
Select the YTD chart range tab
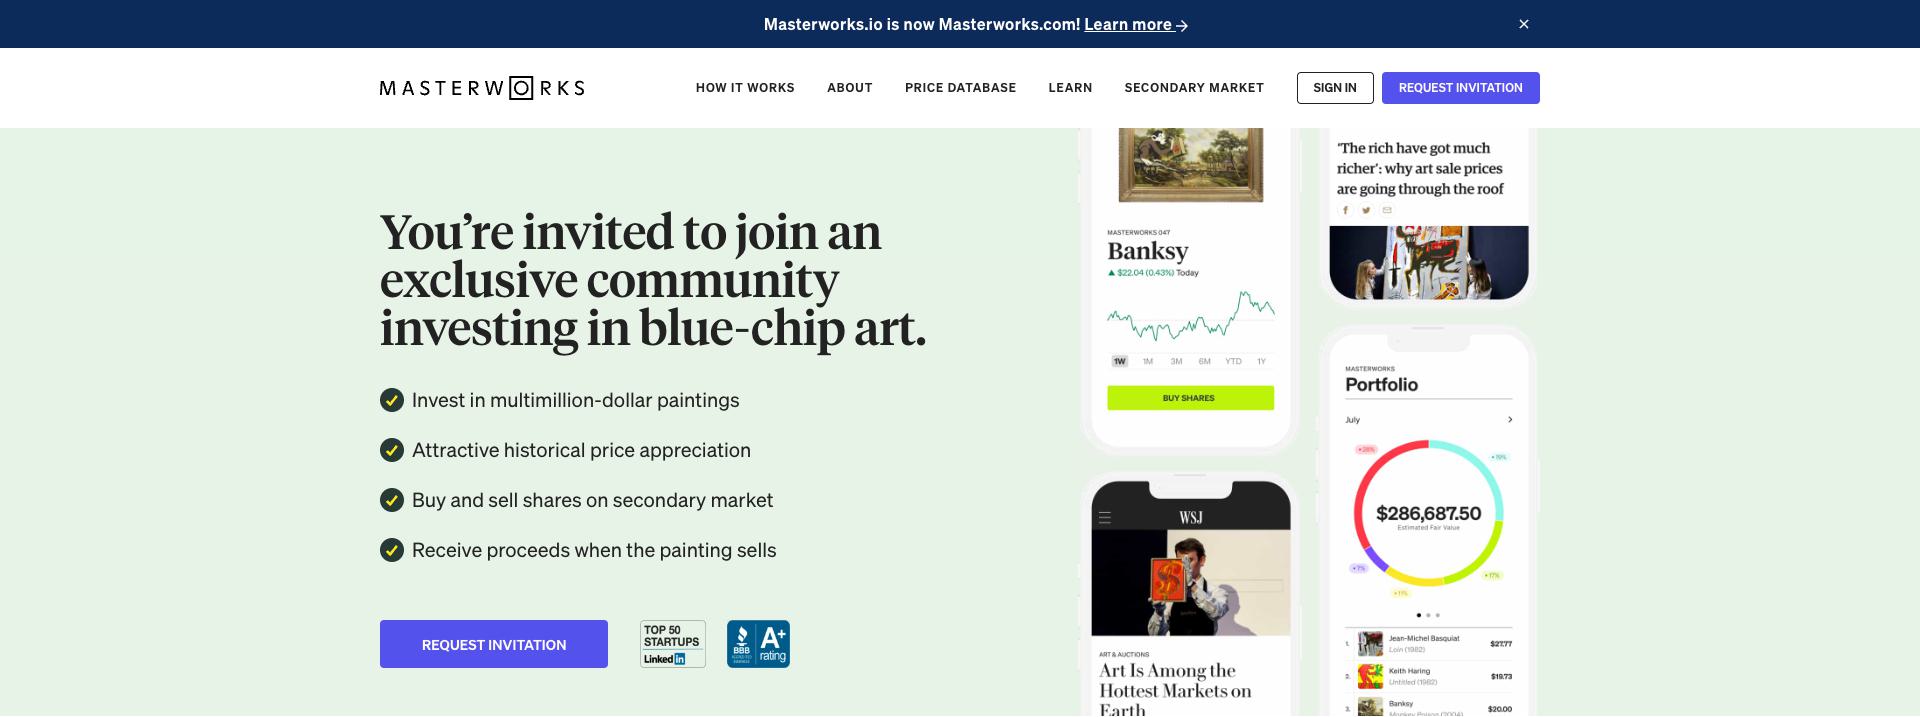click(1233, 361)
